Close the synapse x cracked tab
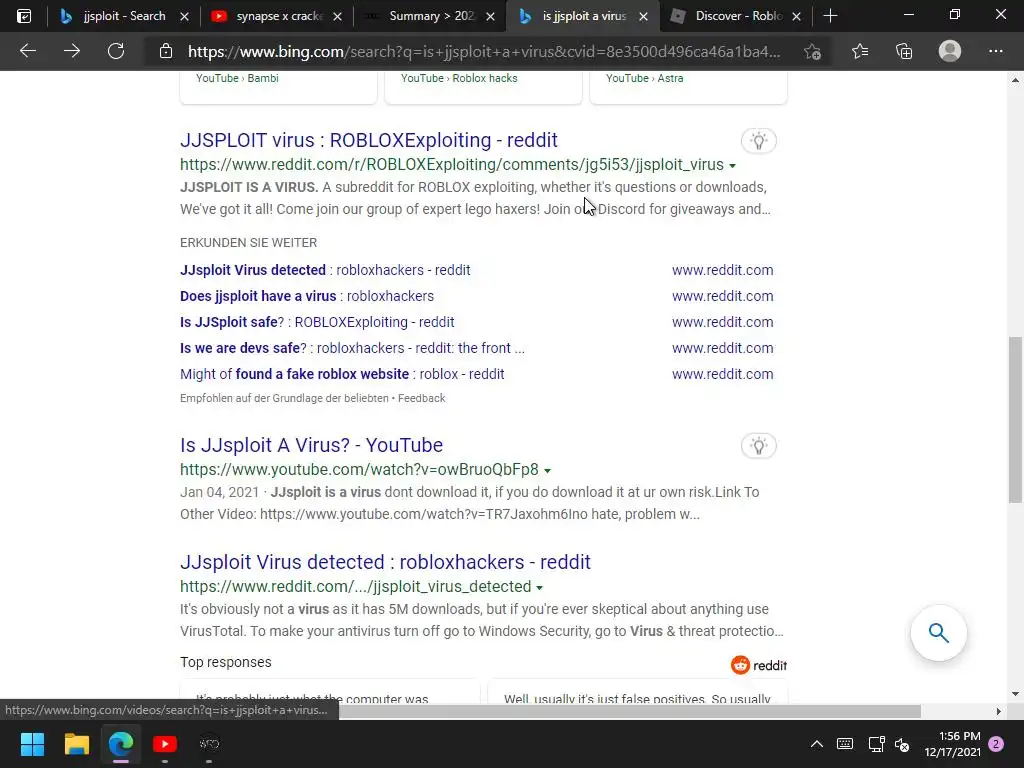This screenshot has height=768, width=1024. click(337, 16)
